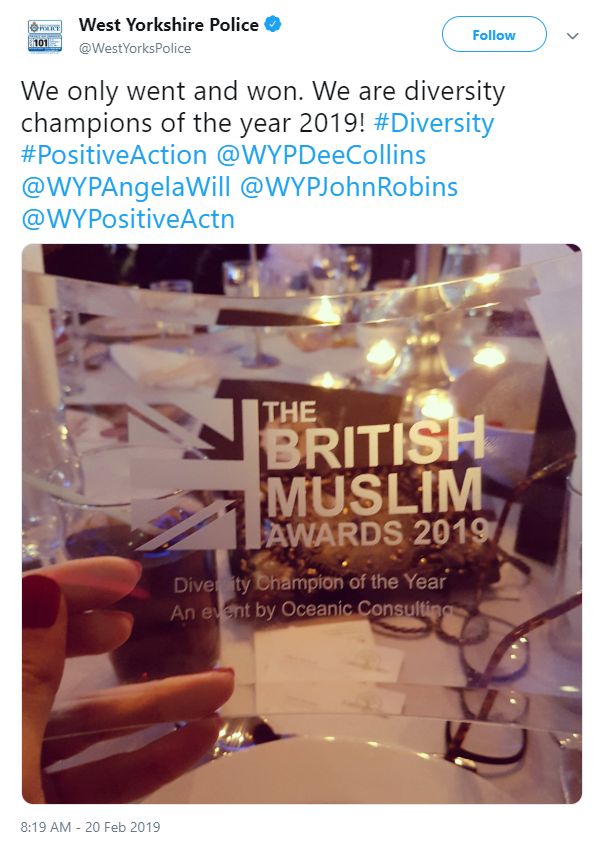Viewport: 604px width, 846px height.
Task: Open the West Yorkshire Police display name
Action: 168,25
